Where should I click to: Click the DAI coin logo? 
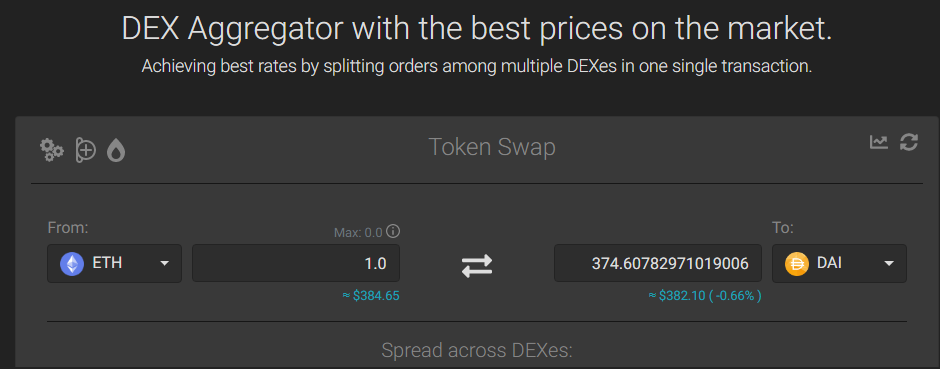point(797,264)
